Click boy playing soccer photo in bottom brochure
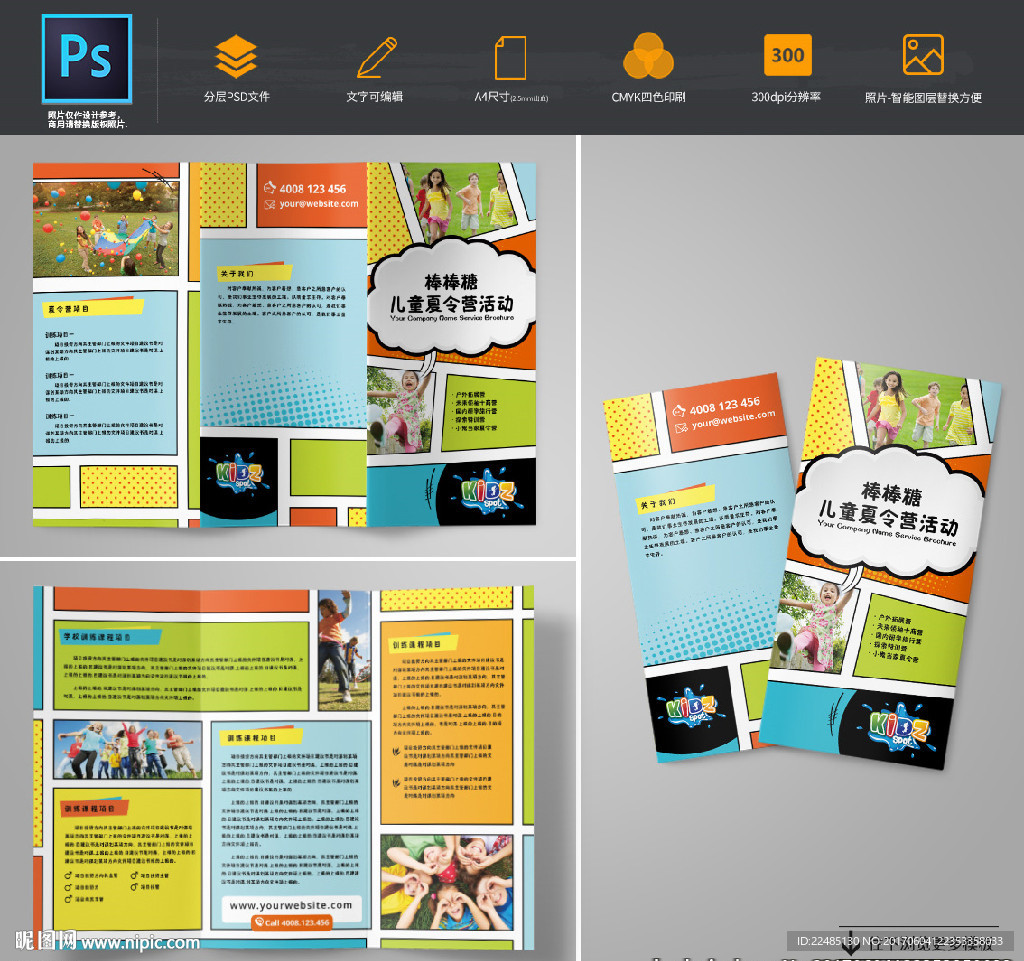Image resolution: width=1024 pixels, height=961 pixels. (344, 650)
